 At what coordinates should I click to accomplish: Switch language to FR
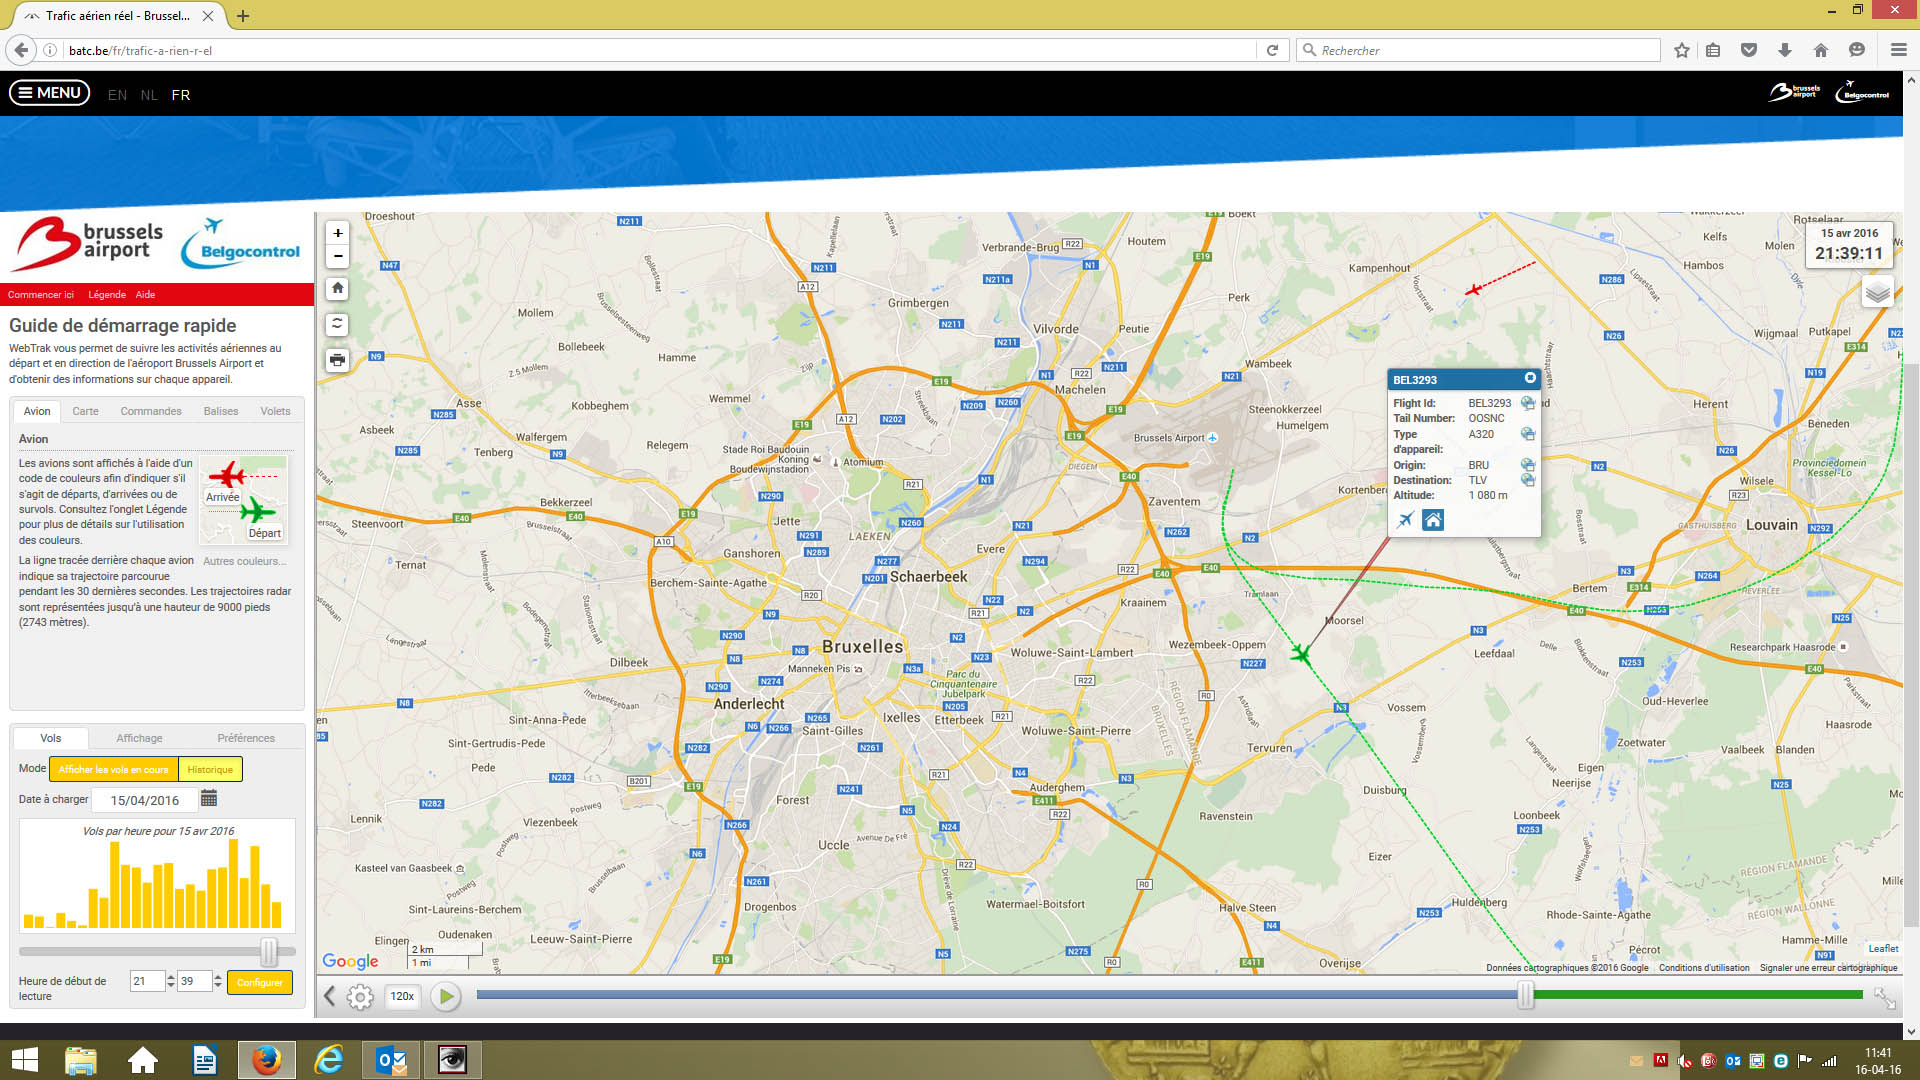click(x=181, y=95)
